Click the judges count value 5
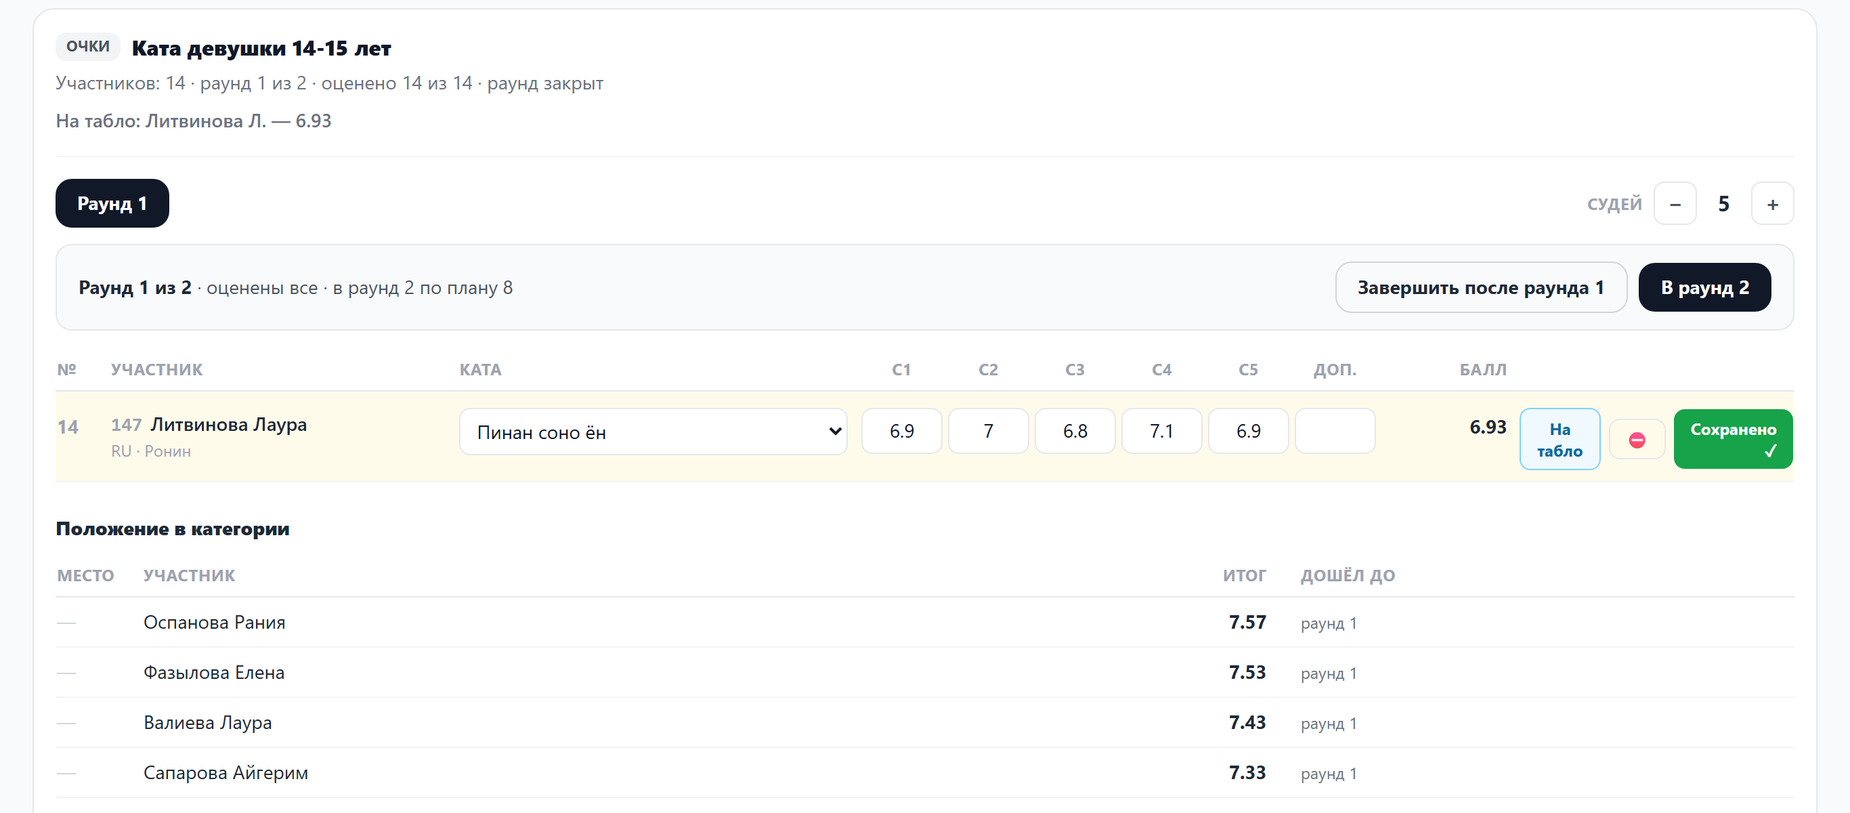Screen dimensions: 1850x813 (1724, 204)
